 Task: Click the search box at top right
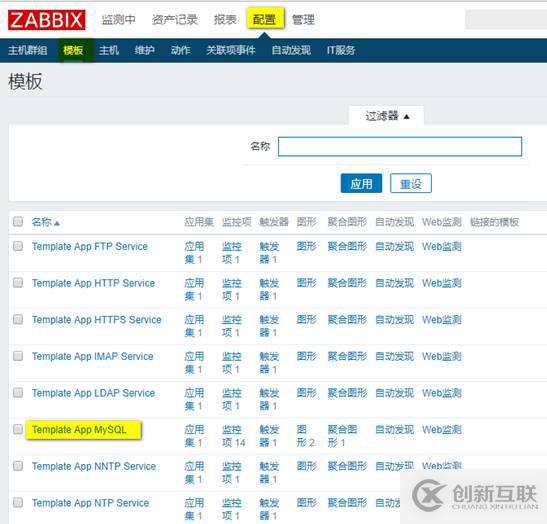tap(506, 20)
